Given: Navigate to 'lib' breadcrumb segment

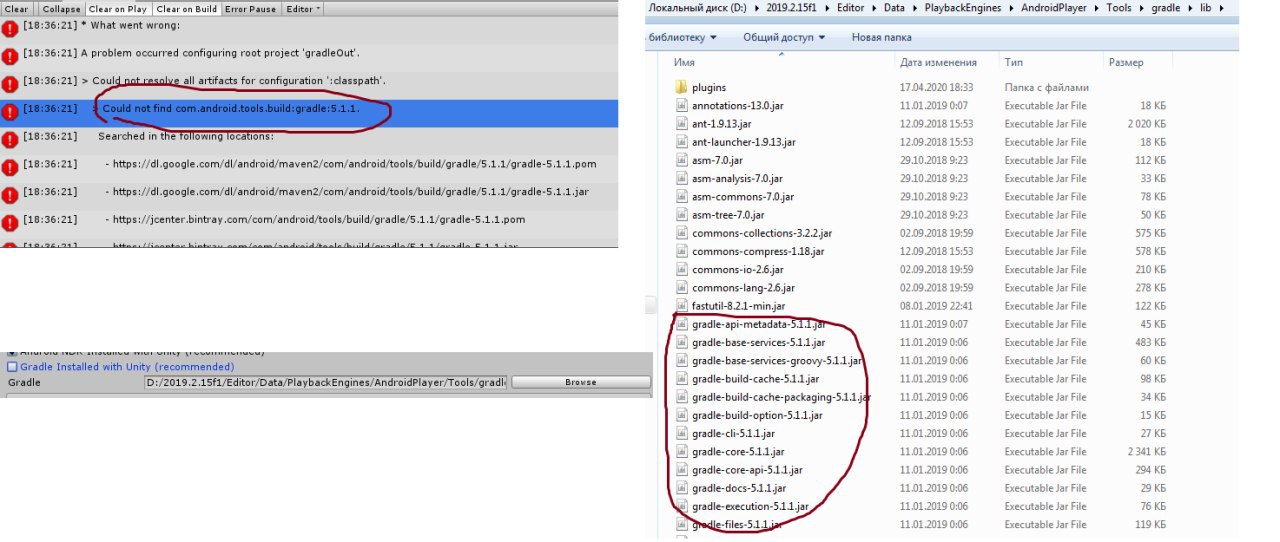Looking at the screenshot, I should pyautogui.click(x=1208, y=8).
